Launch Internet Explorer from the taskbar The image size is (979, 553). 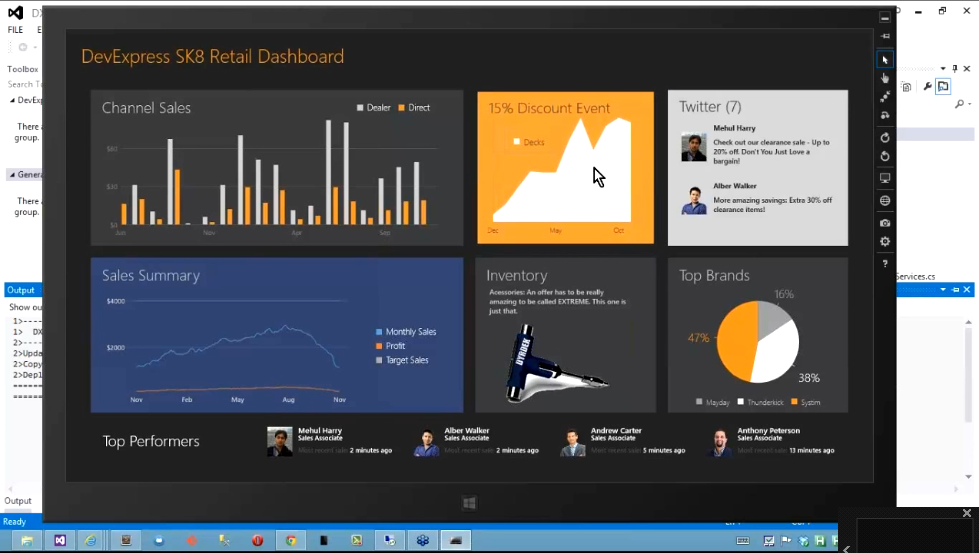[x=91, y=541]
